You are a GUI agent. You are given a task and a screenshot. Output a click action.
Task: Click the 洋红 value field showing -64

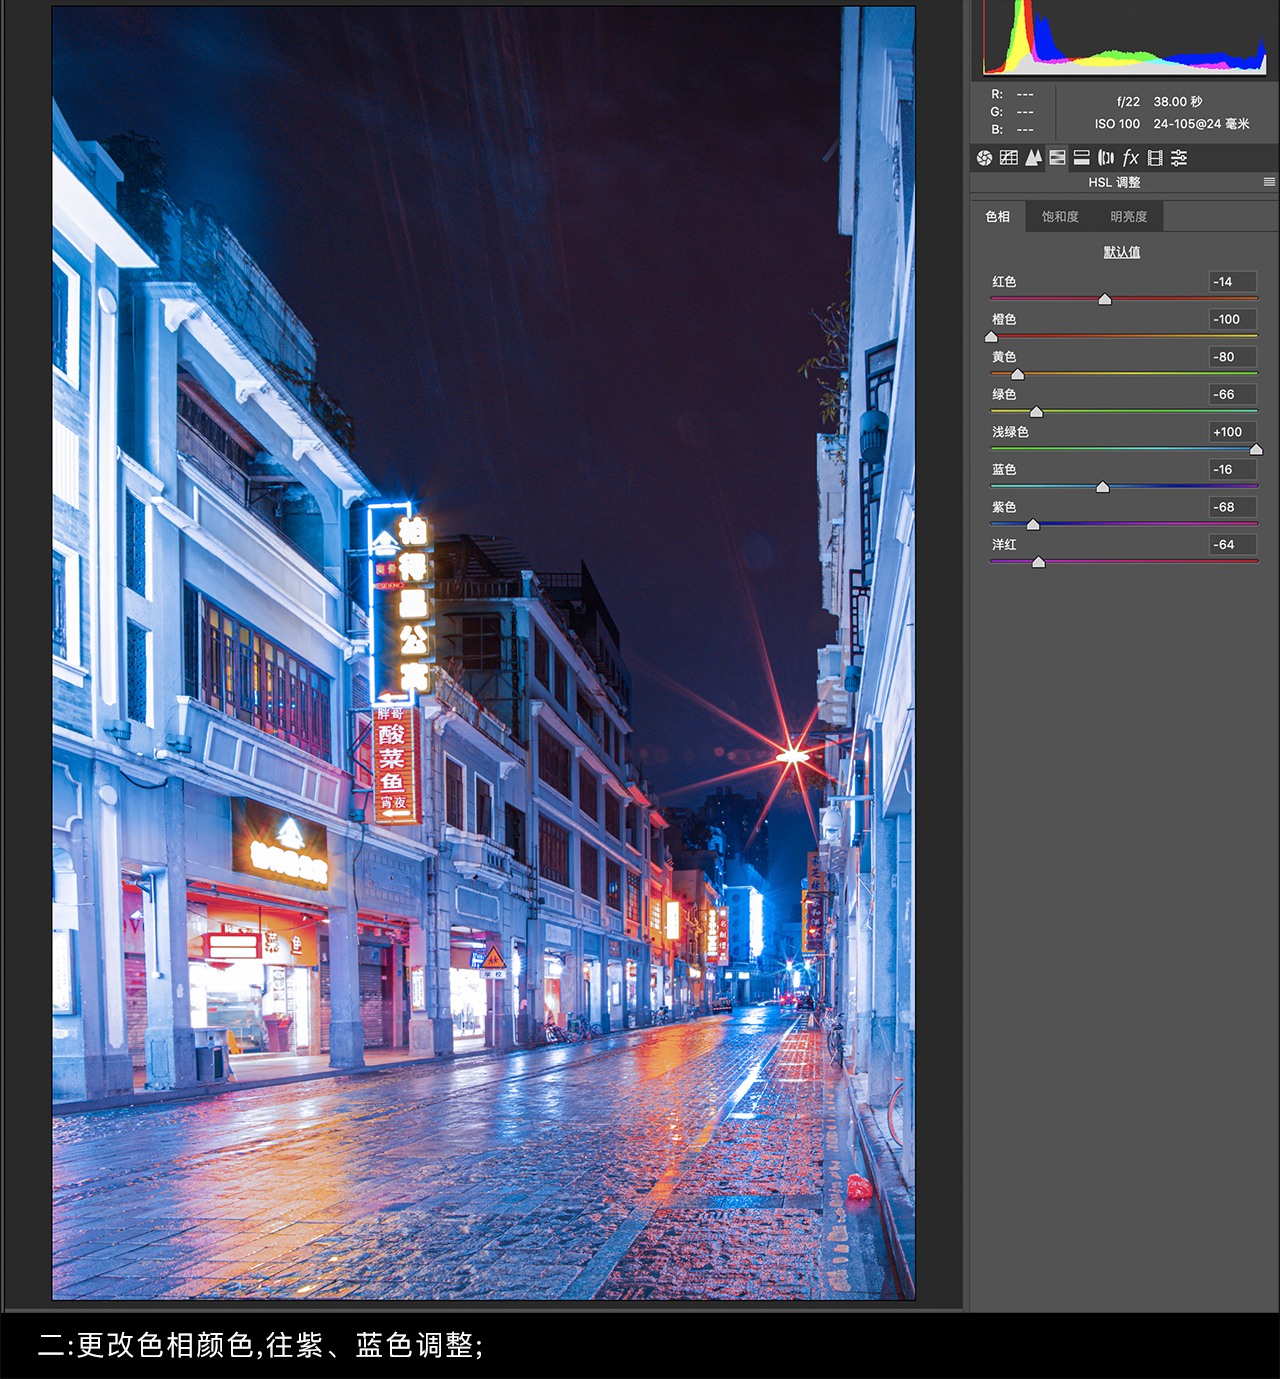[x=1232, y=544]
